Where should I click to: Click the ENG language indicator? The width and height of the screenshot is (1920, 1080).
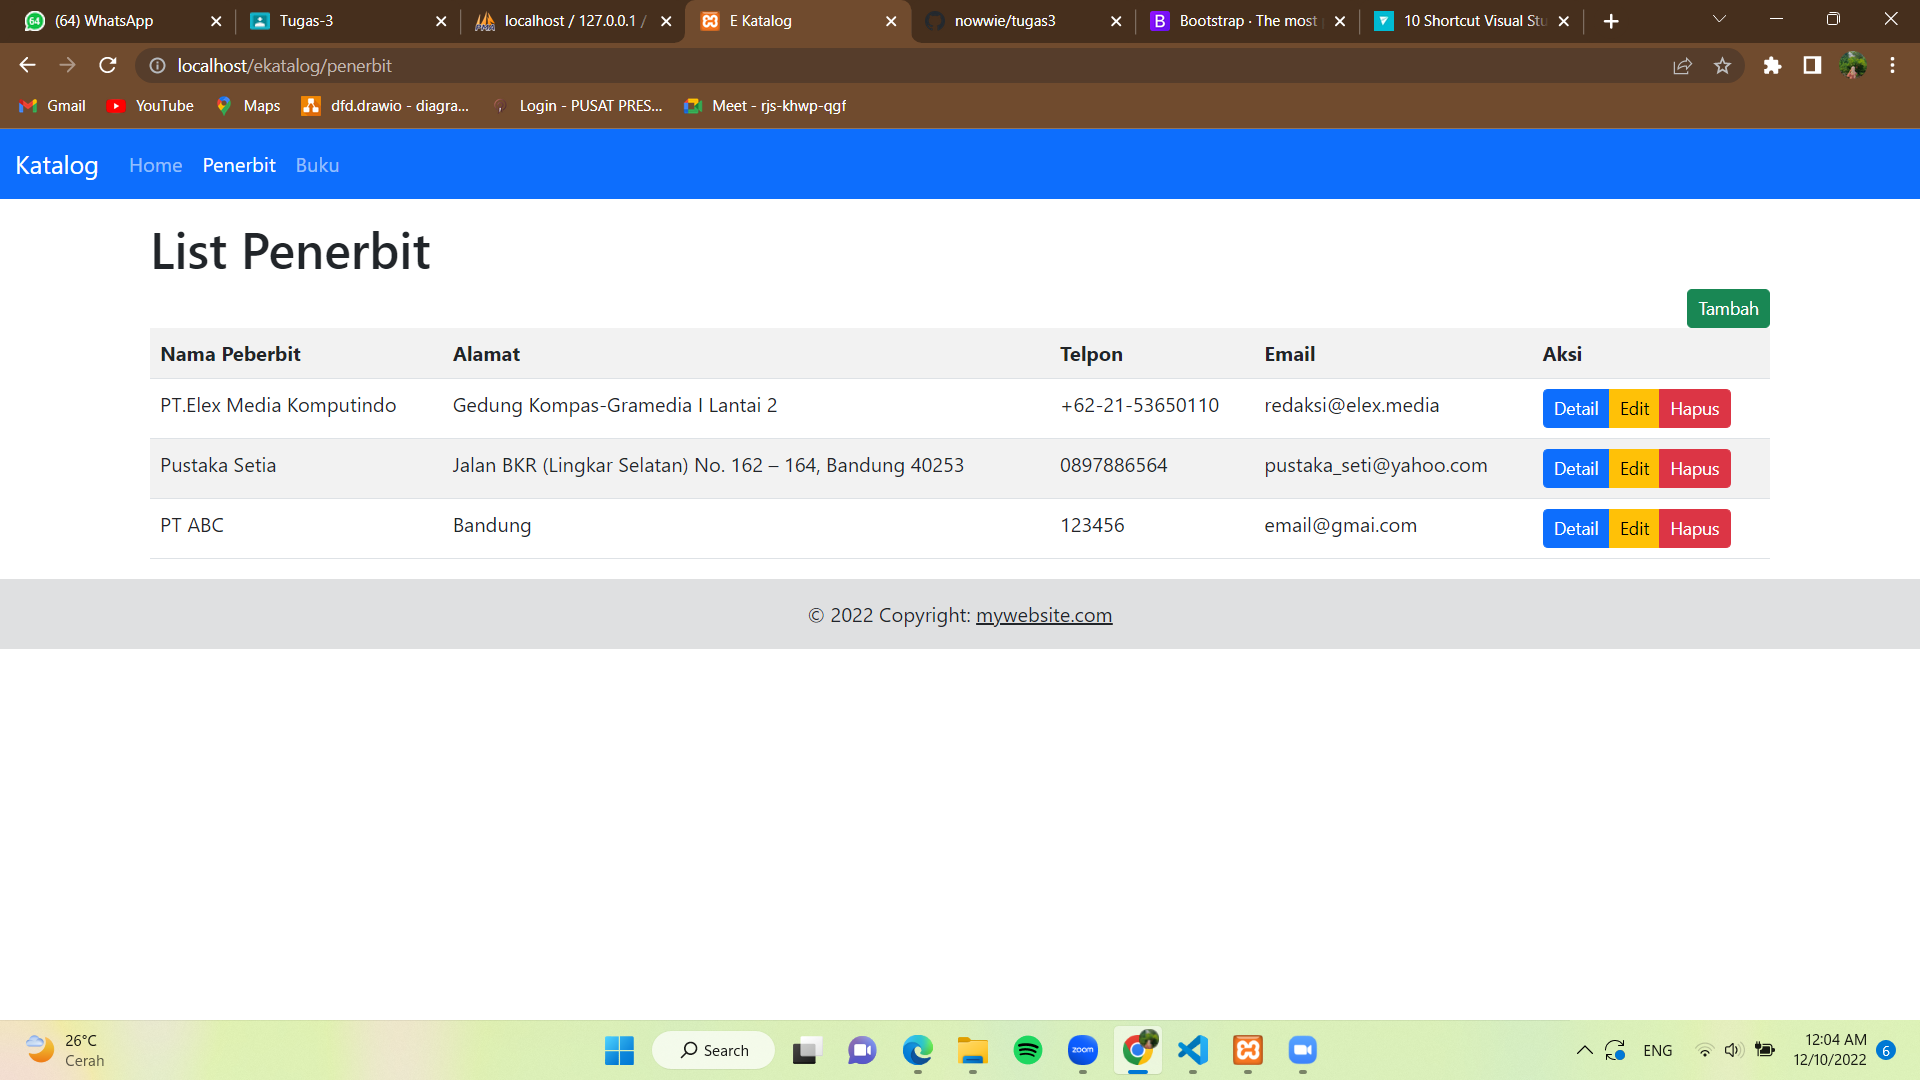pyautogui.click(x=1658, y=1050)
